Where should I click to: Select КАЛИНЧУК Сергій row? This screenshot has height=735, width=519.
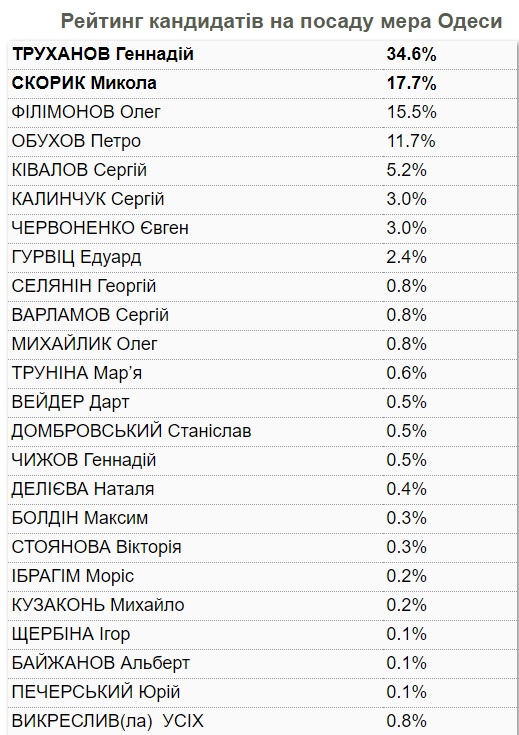263,199
